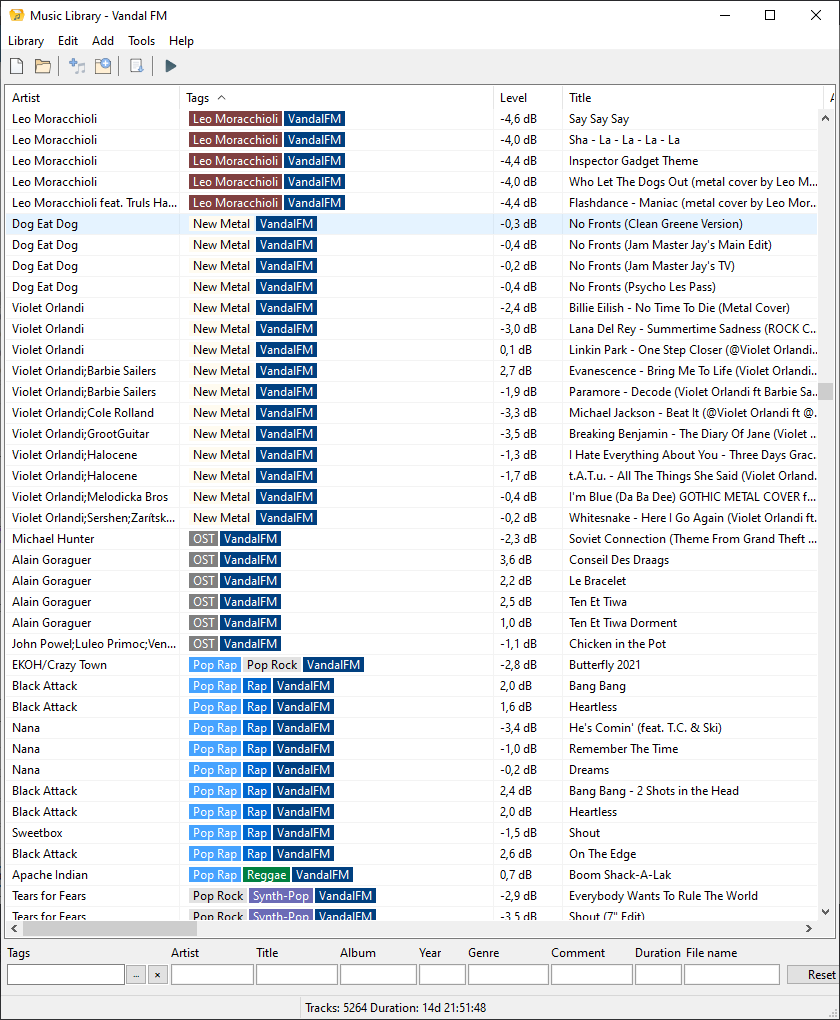This screenshot has width=840, height=1020.
Task: Open the Tools menu
Action: click(x=141, y=40)
